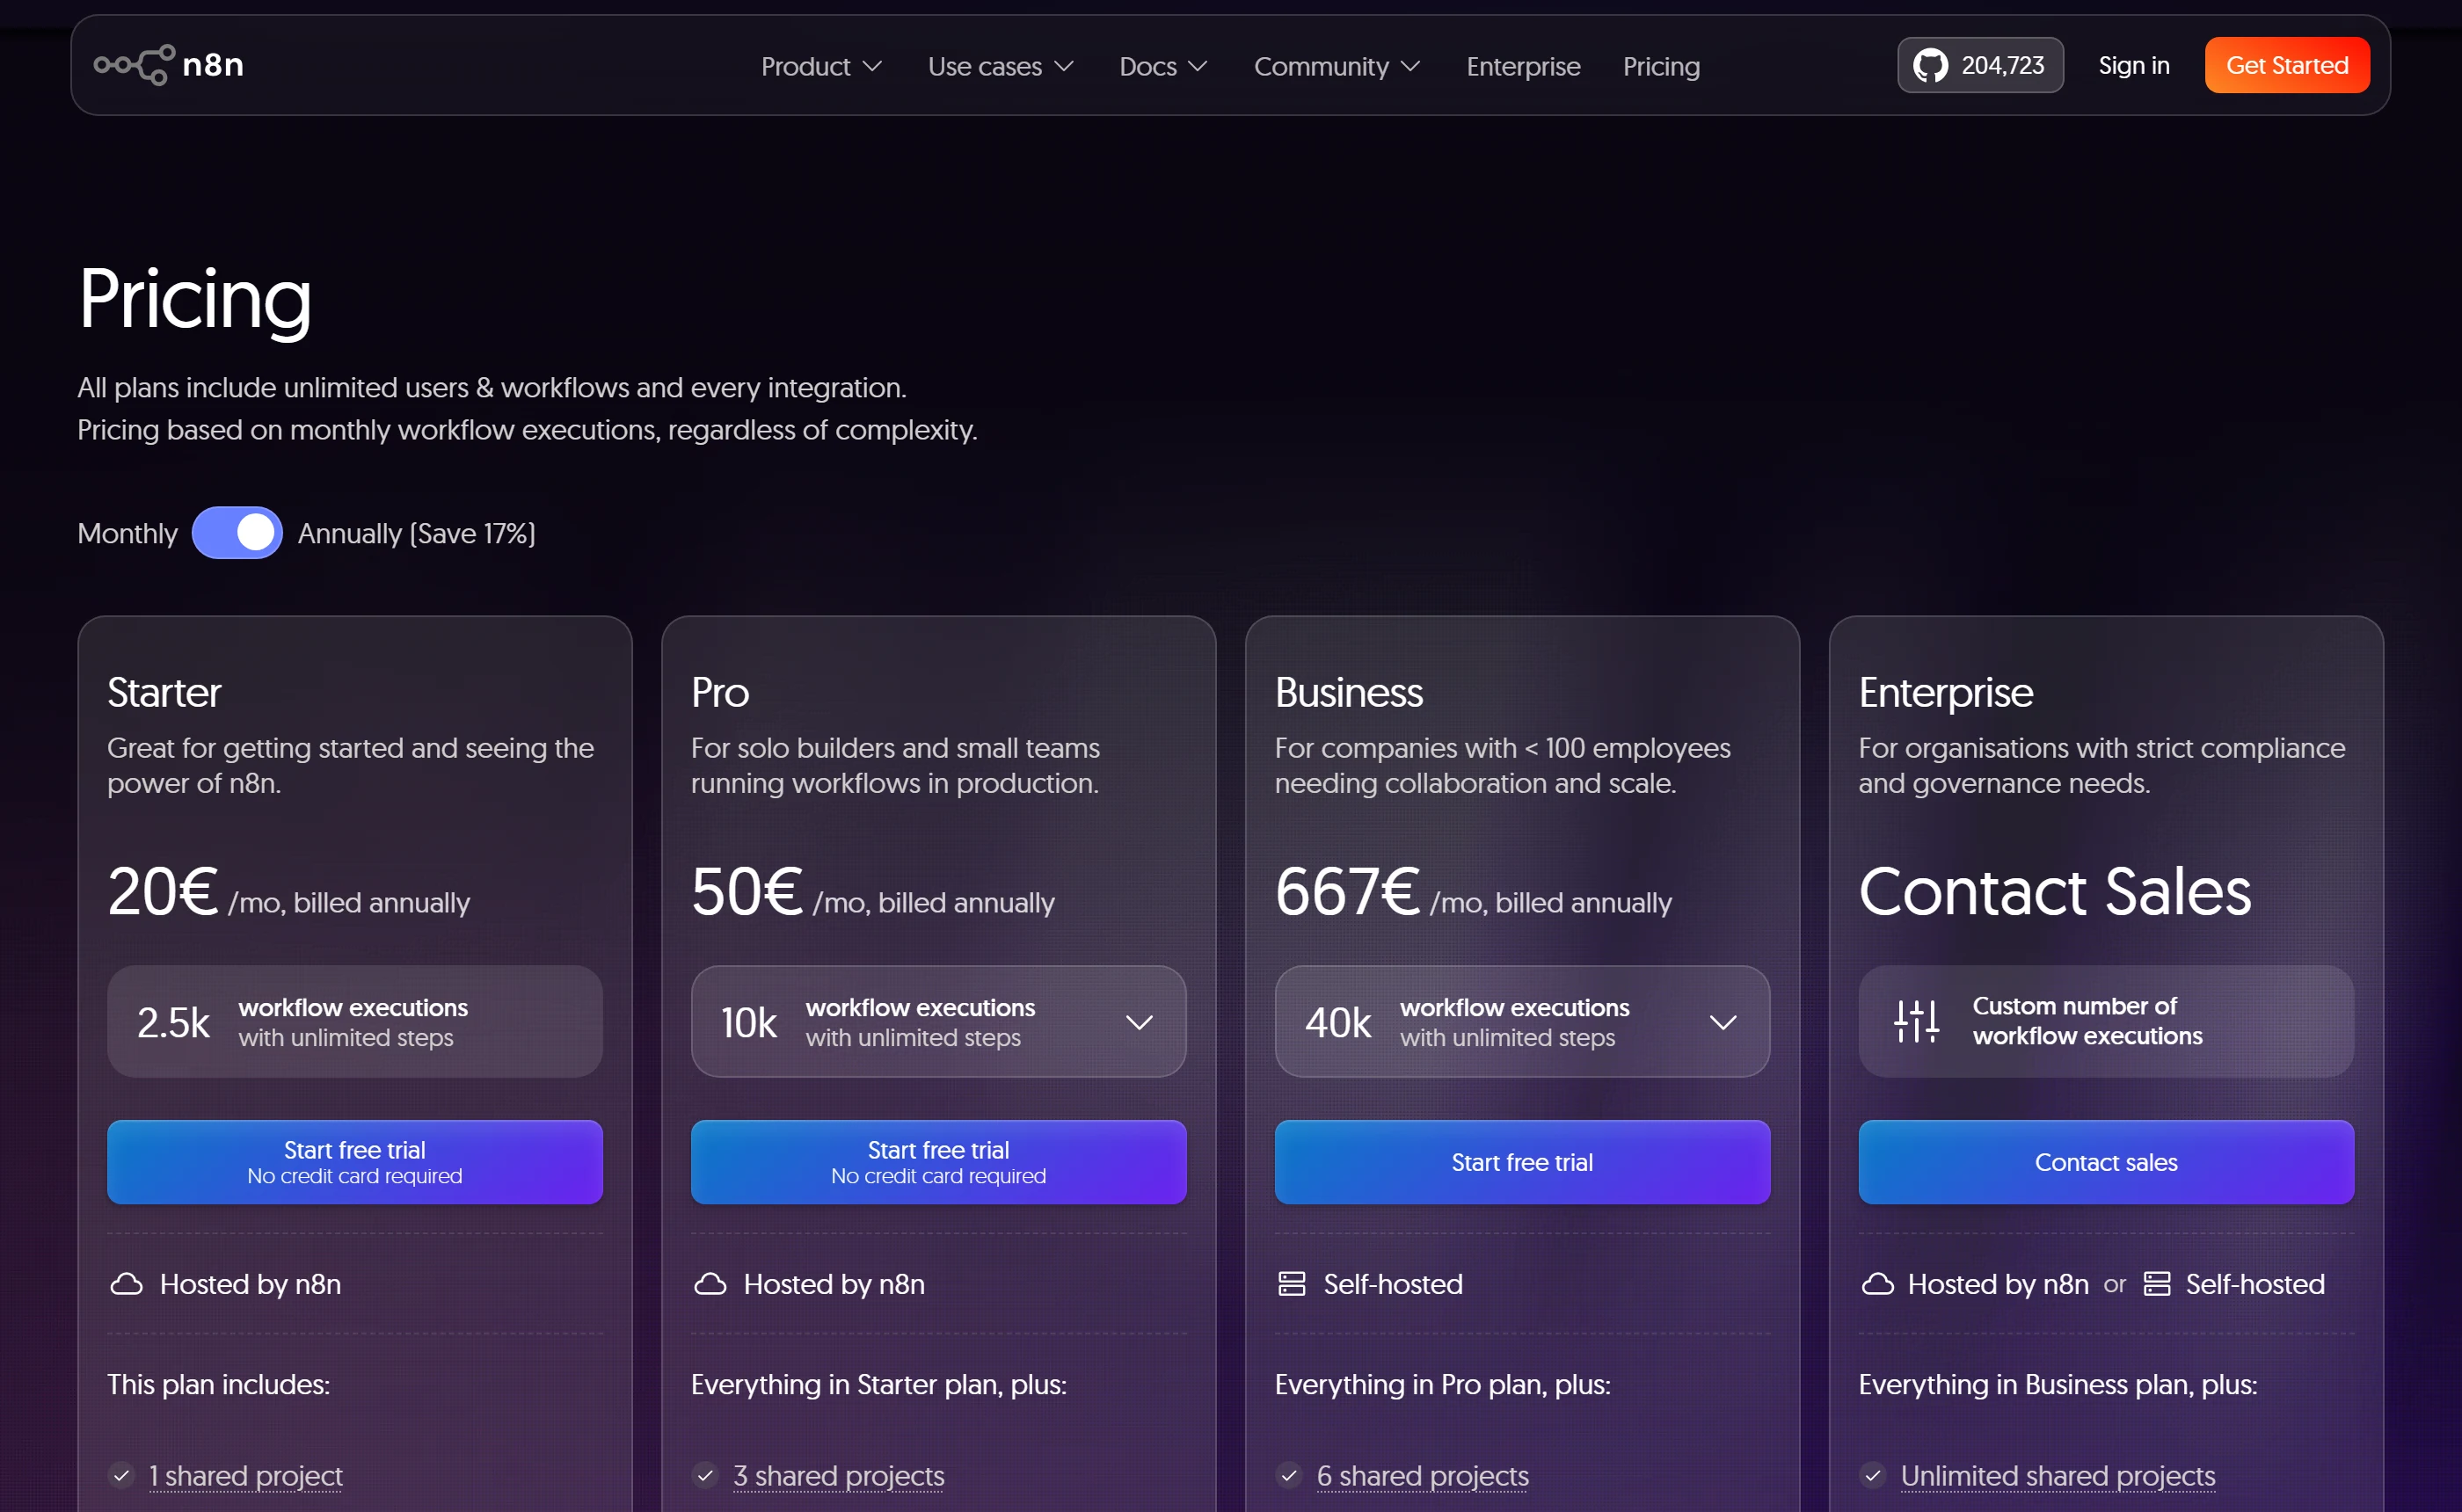Expand the Product menu in the navigation
The height and width of the screenshot is (1512, 2462).
point(821,66)
